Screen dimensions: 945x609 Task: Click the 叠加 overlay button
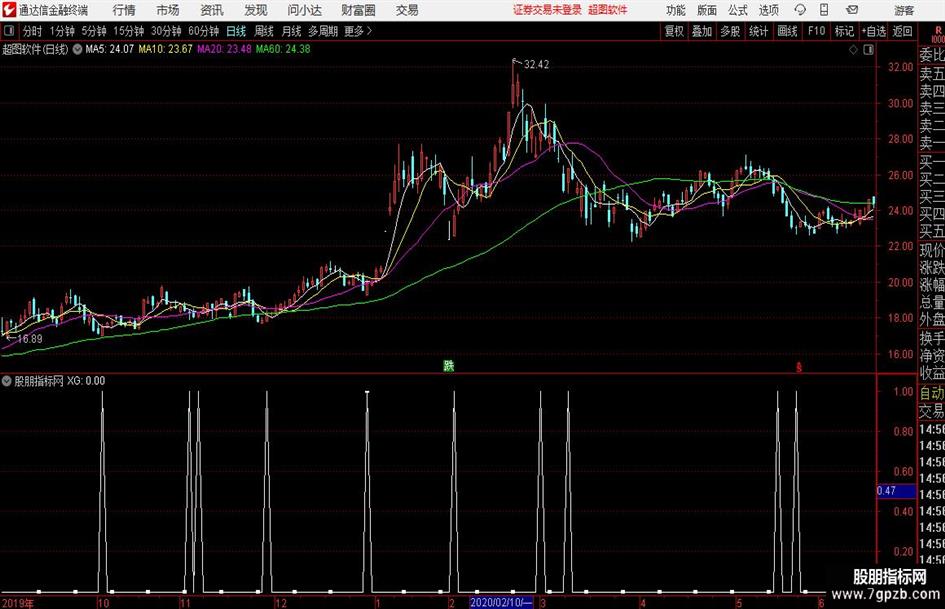pyautogui.click(x=702, y=31)
